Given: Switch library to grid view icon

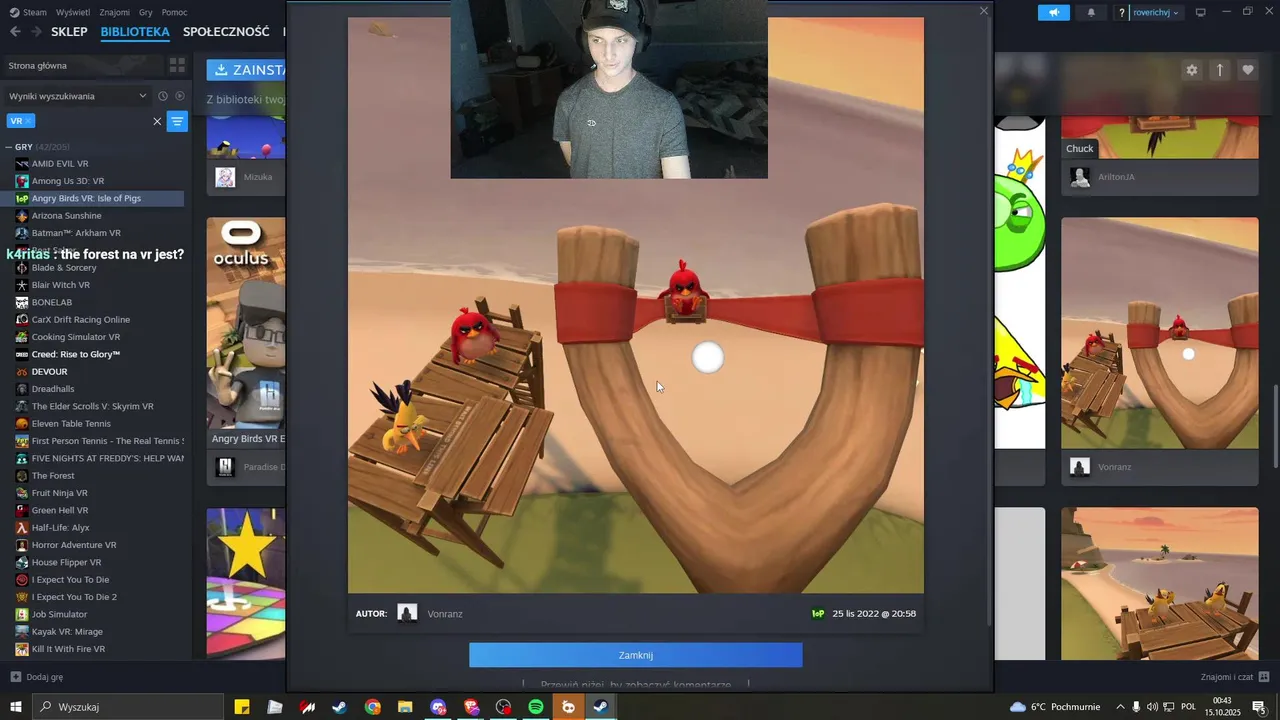Looking at the screenshot, I should click(177, 66).
